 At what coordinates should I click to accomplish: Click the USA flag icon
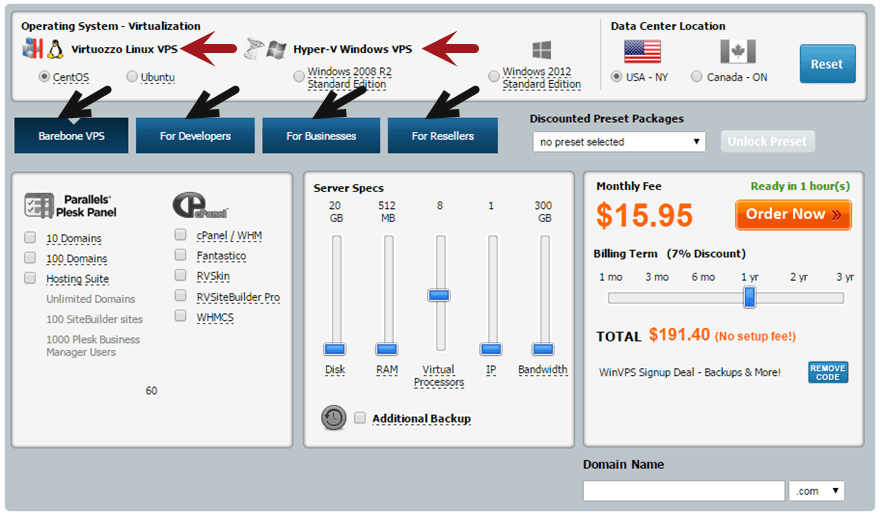pyautogui.click(x=642, y=52)
